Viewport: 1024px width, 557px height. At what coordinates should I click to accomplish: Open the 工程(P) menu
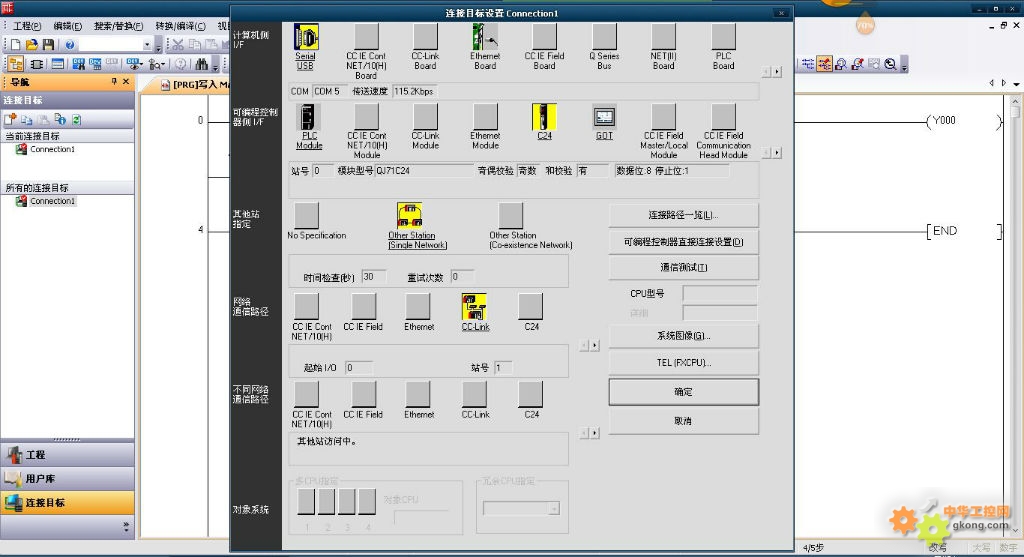click(27, 26)
